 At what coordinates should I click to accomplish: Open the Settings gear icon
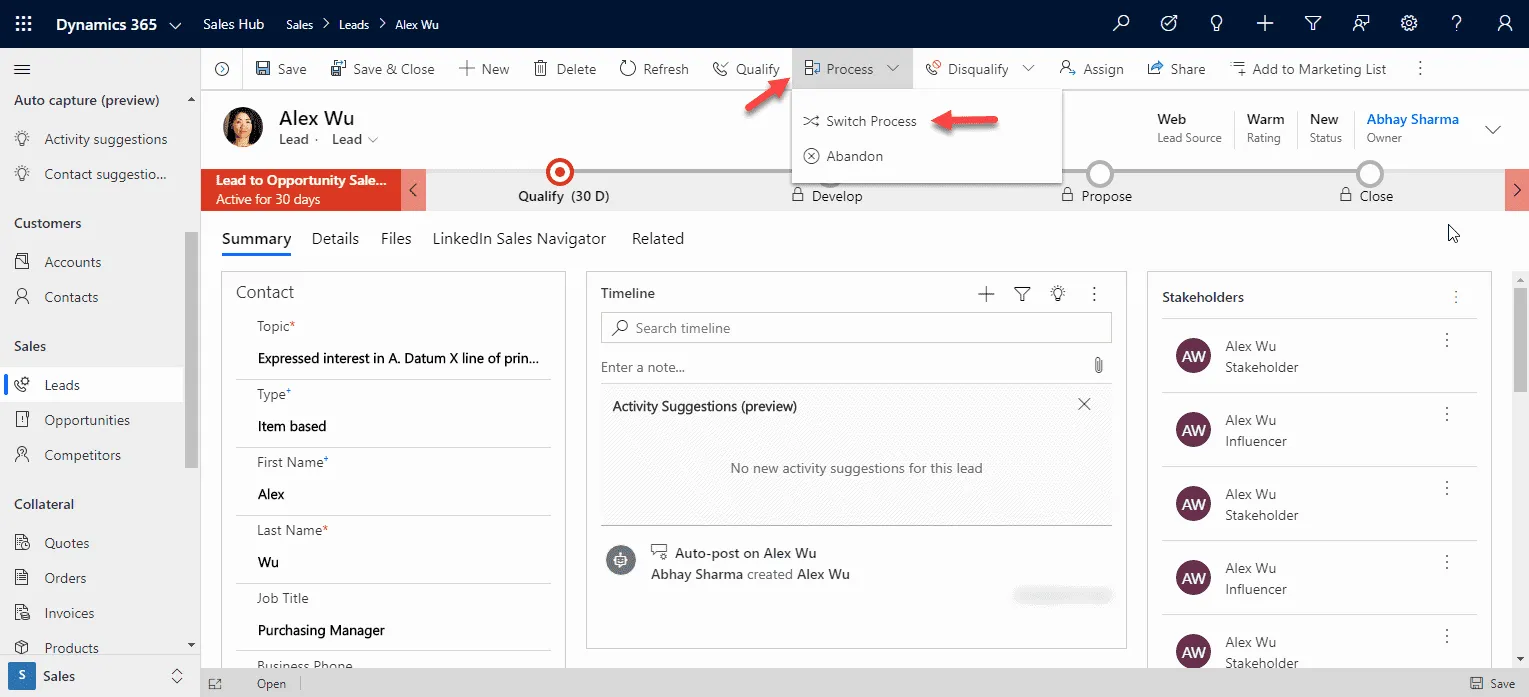tap(1408, 23)
